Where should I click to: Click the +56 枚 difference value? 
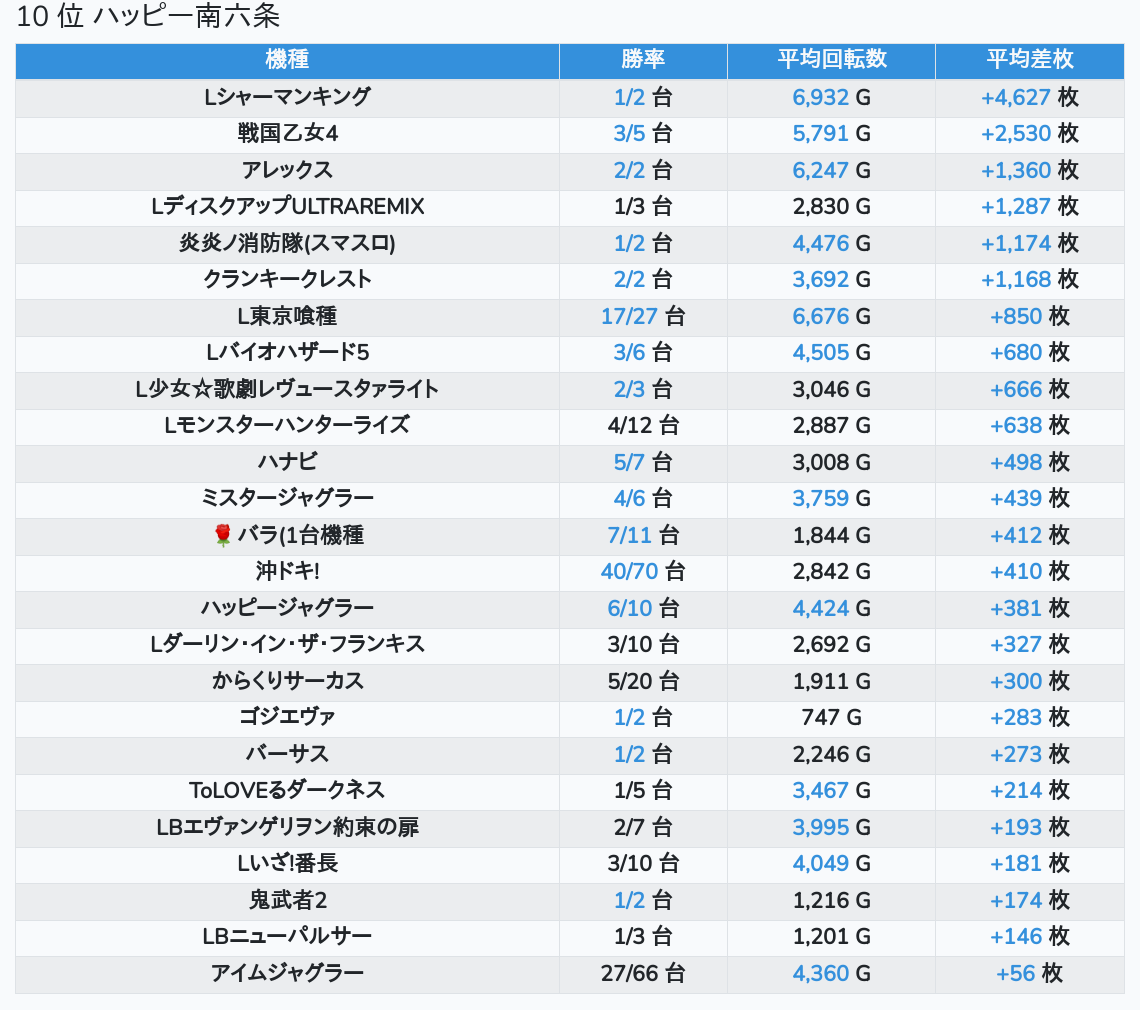coord(1029,973)
